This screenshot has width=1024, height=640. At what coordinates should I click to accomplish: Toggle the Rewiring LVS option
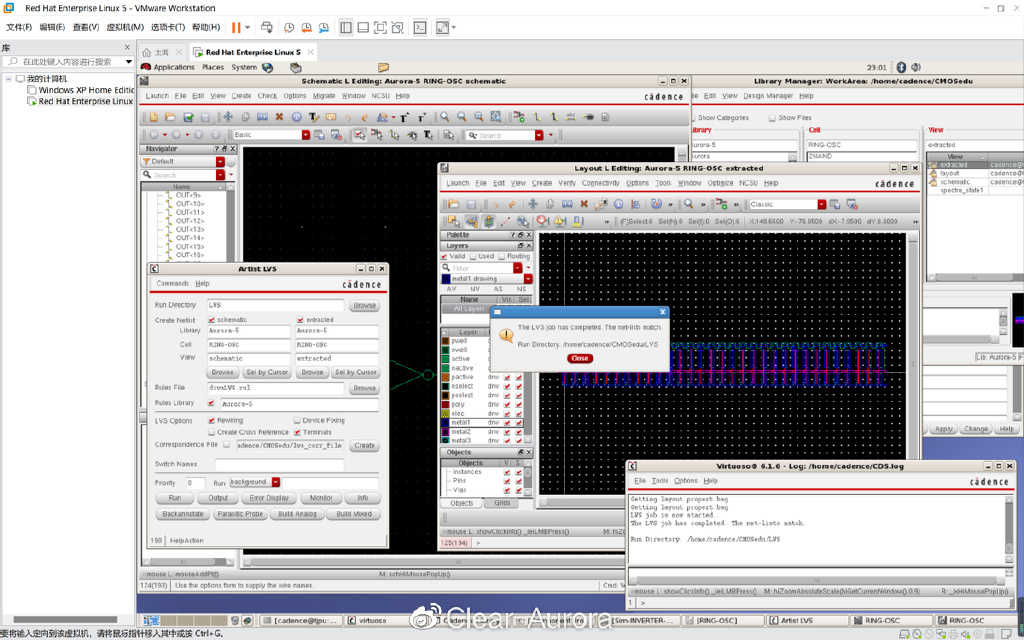(x=212, y=421)
